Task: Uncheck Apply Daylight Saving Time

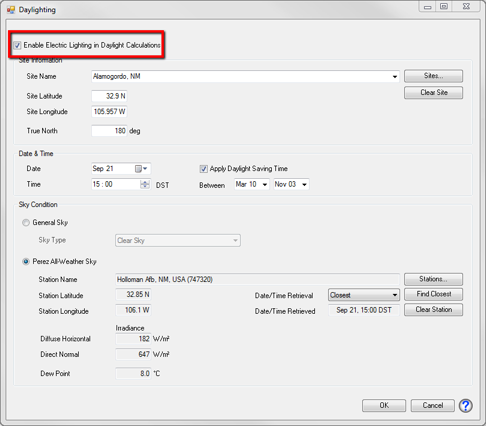Action: pyautogui.click(x=203, y=169)
